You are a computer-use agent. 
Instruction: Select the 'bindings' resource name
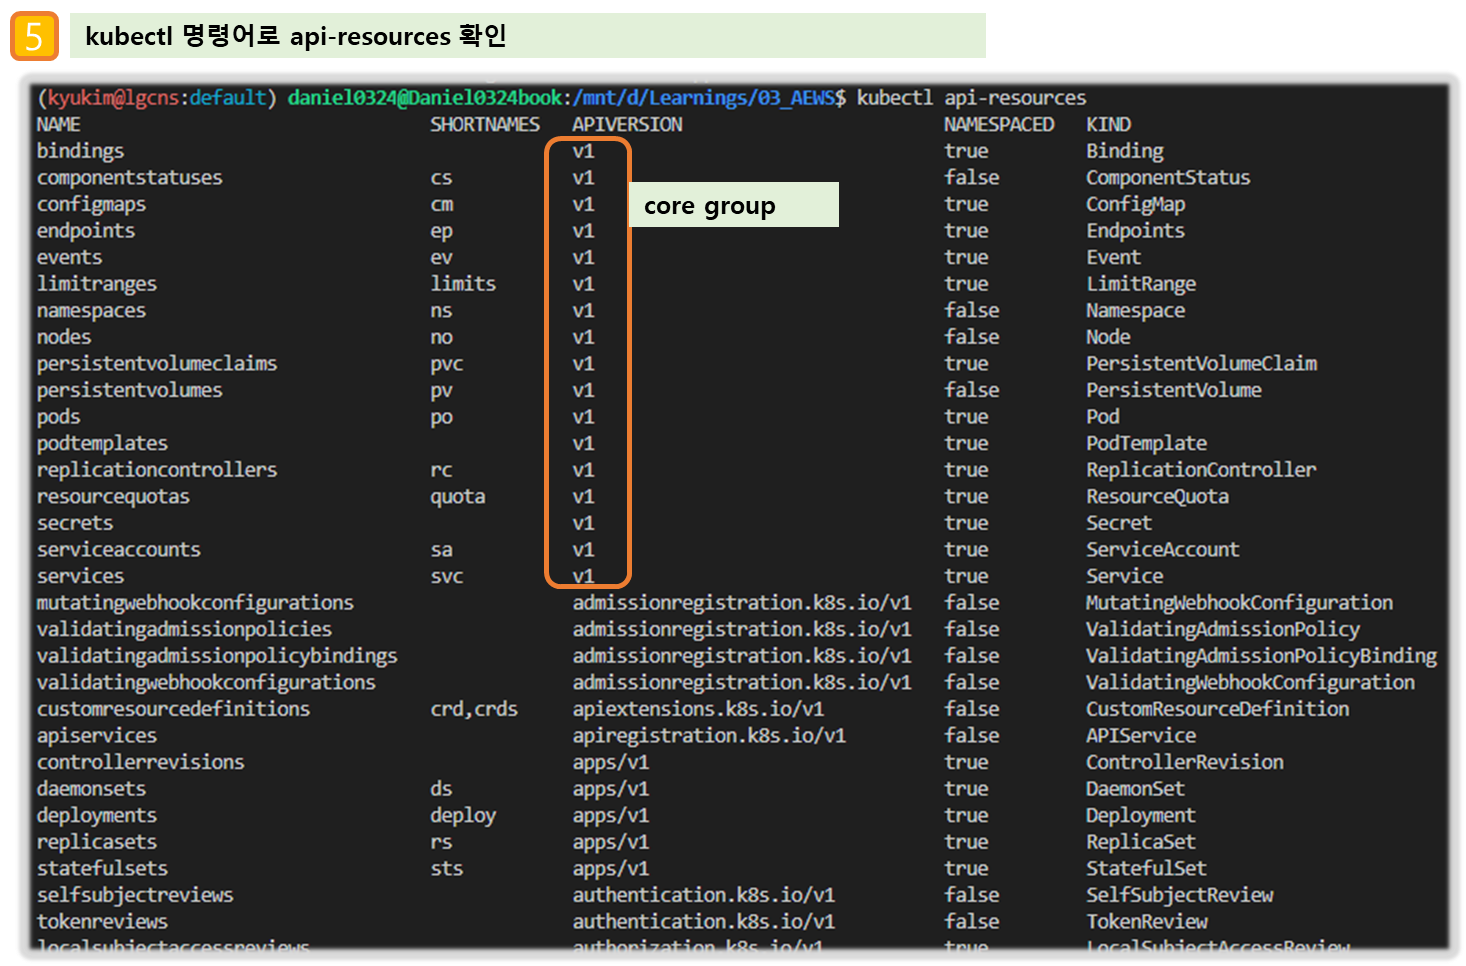[x=80, y=151]
